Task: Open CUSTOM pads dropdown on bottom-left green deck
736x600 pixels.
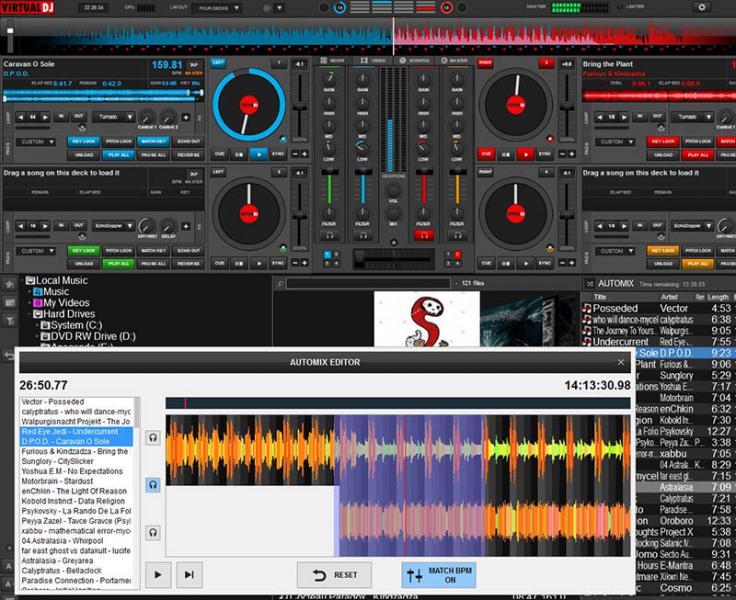Action: point(36,251)
